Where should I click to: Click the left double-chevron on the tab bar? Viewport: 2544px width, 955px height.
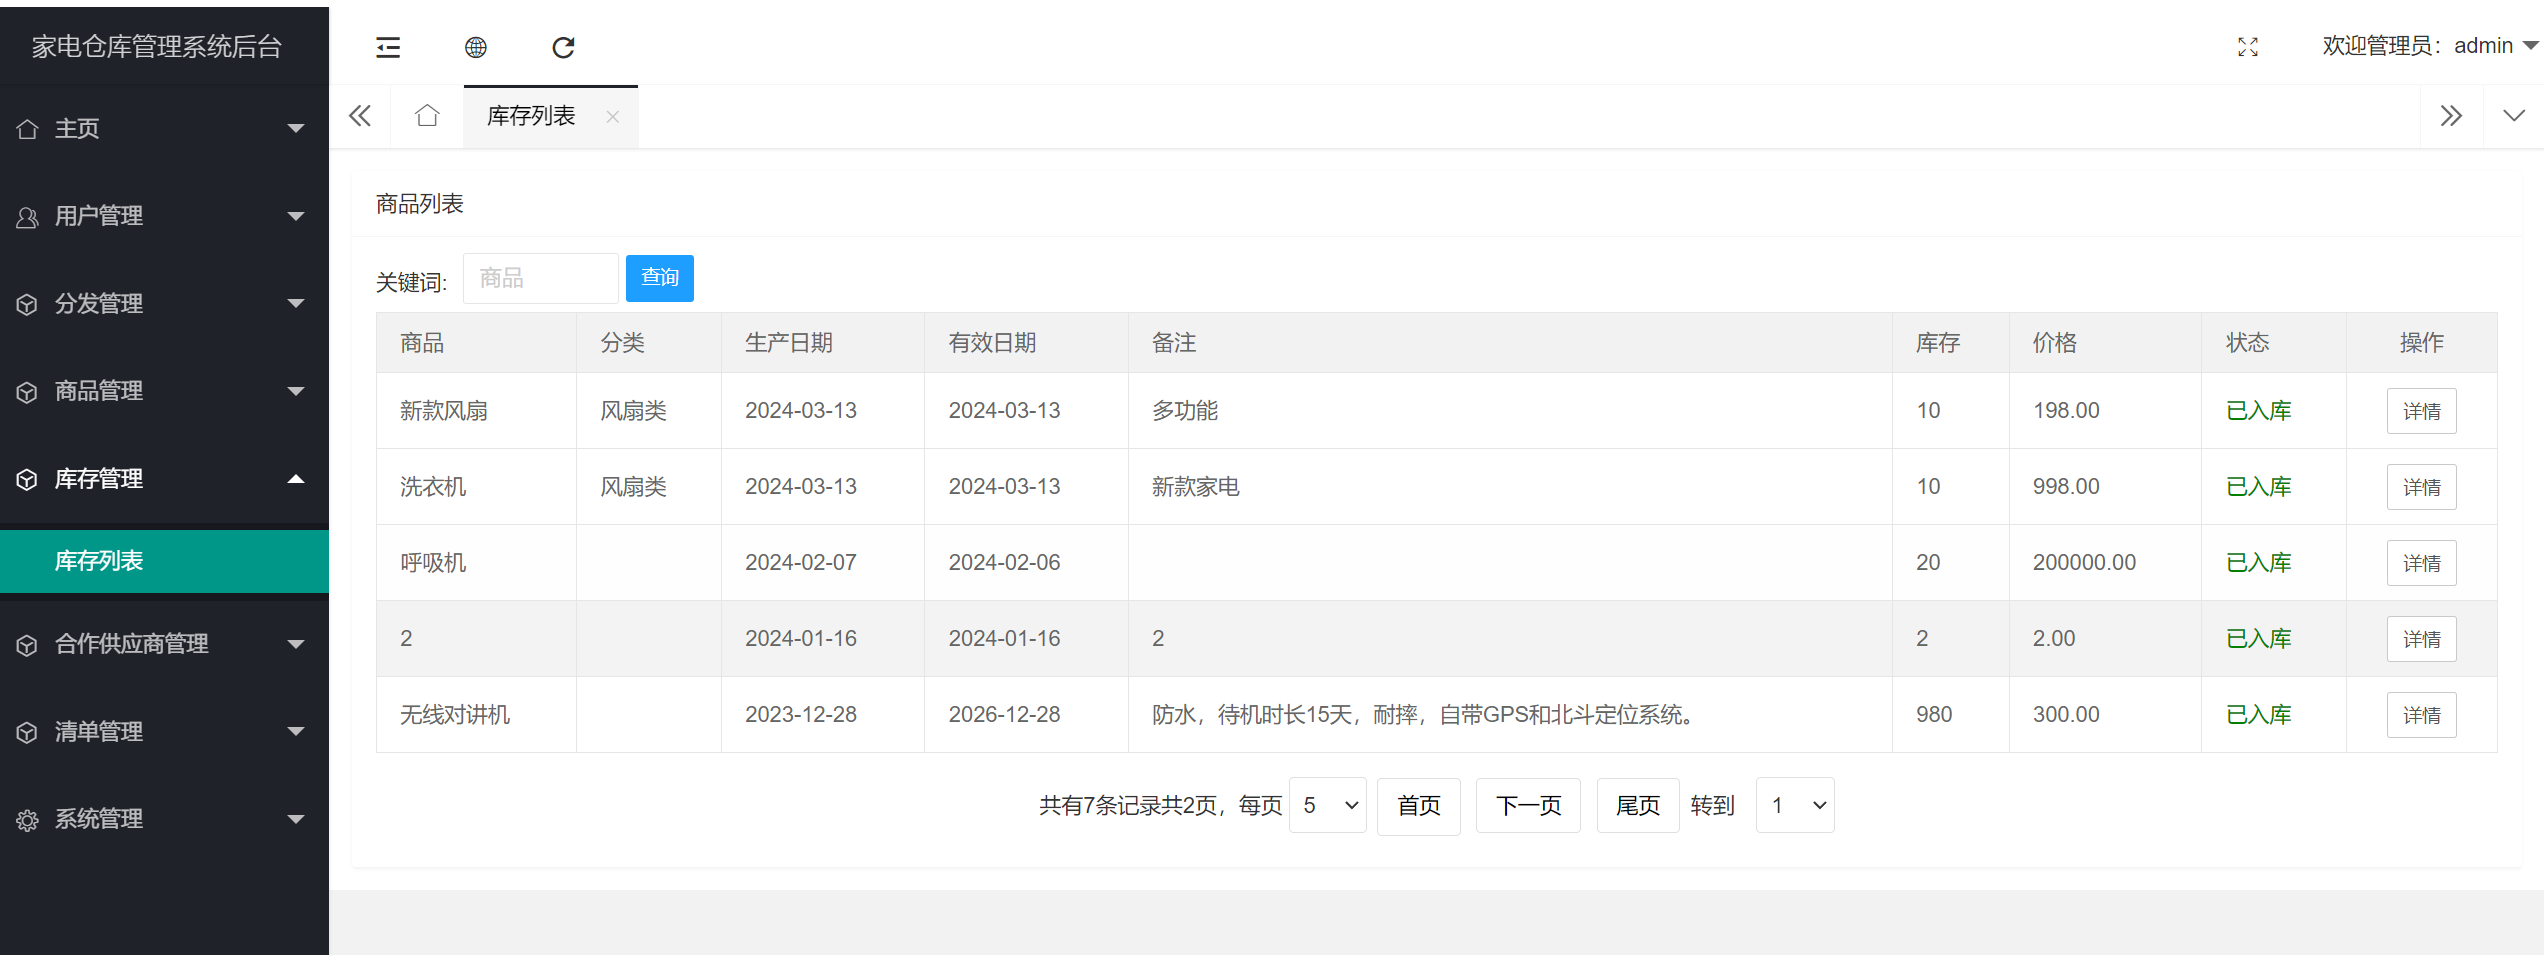click(x=360, y=115)
